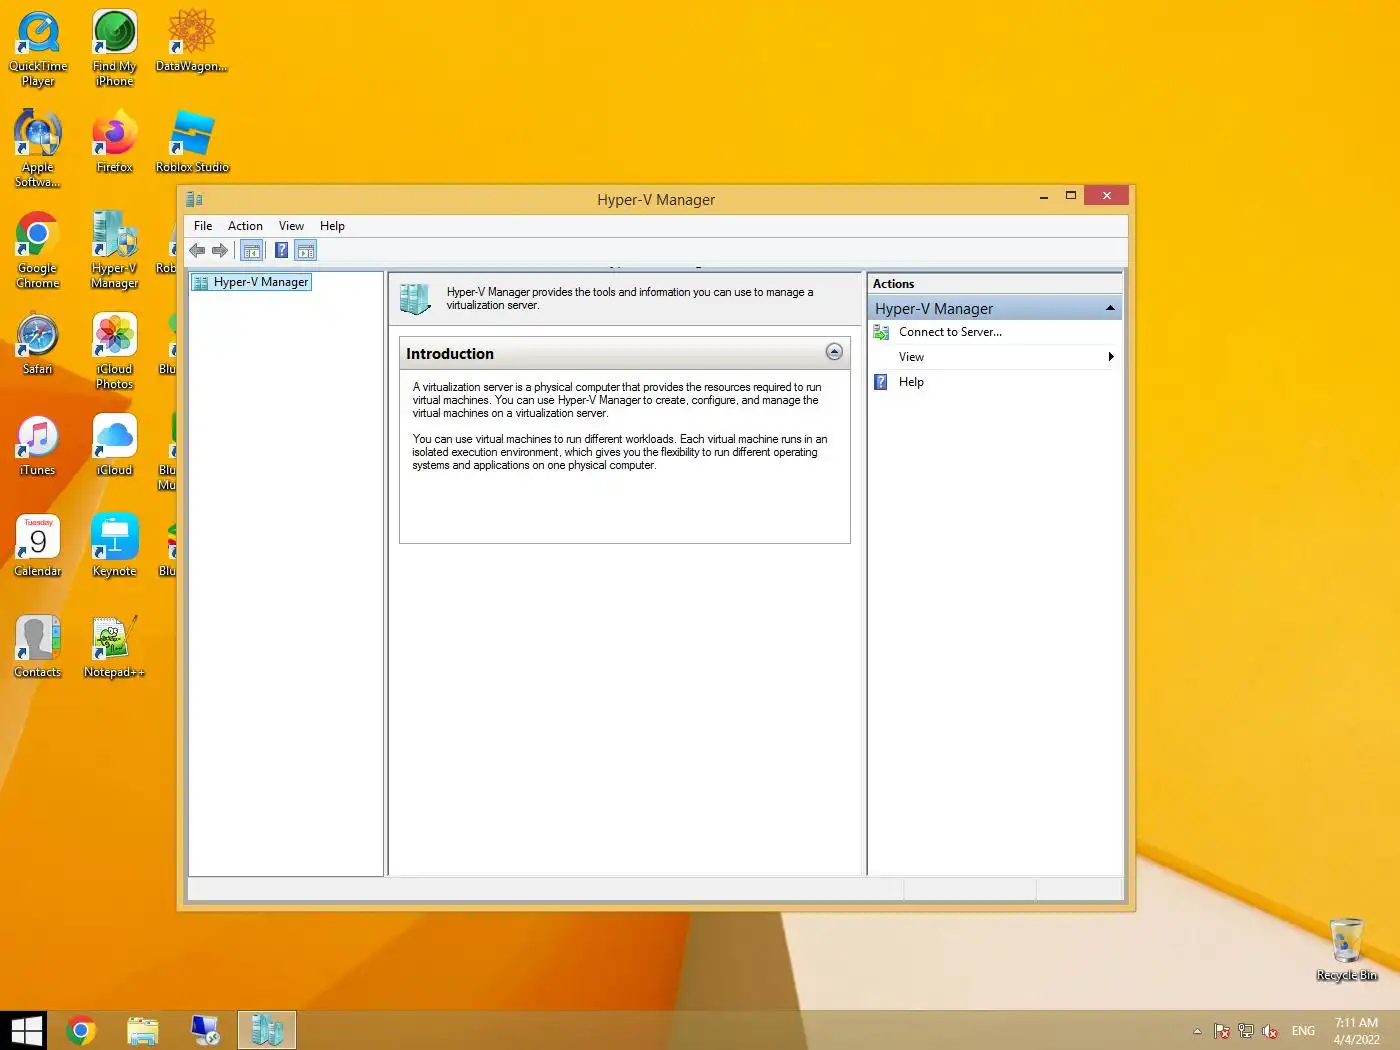This screenshot has width=1400, height=1050.
Task: Open File Explorer from the taskbar
Action: click(143, 1030)
